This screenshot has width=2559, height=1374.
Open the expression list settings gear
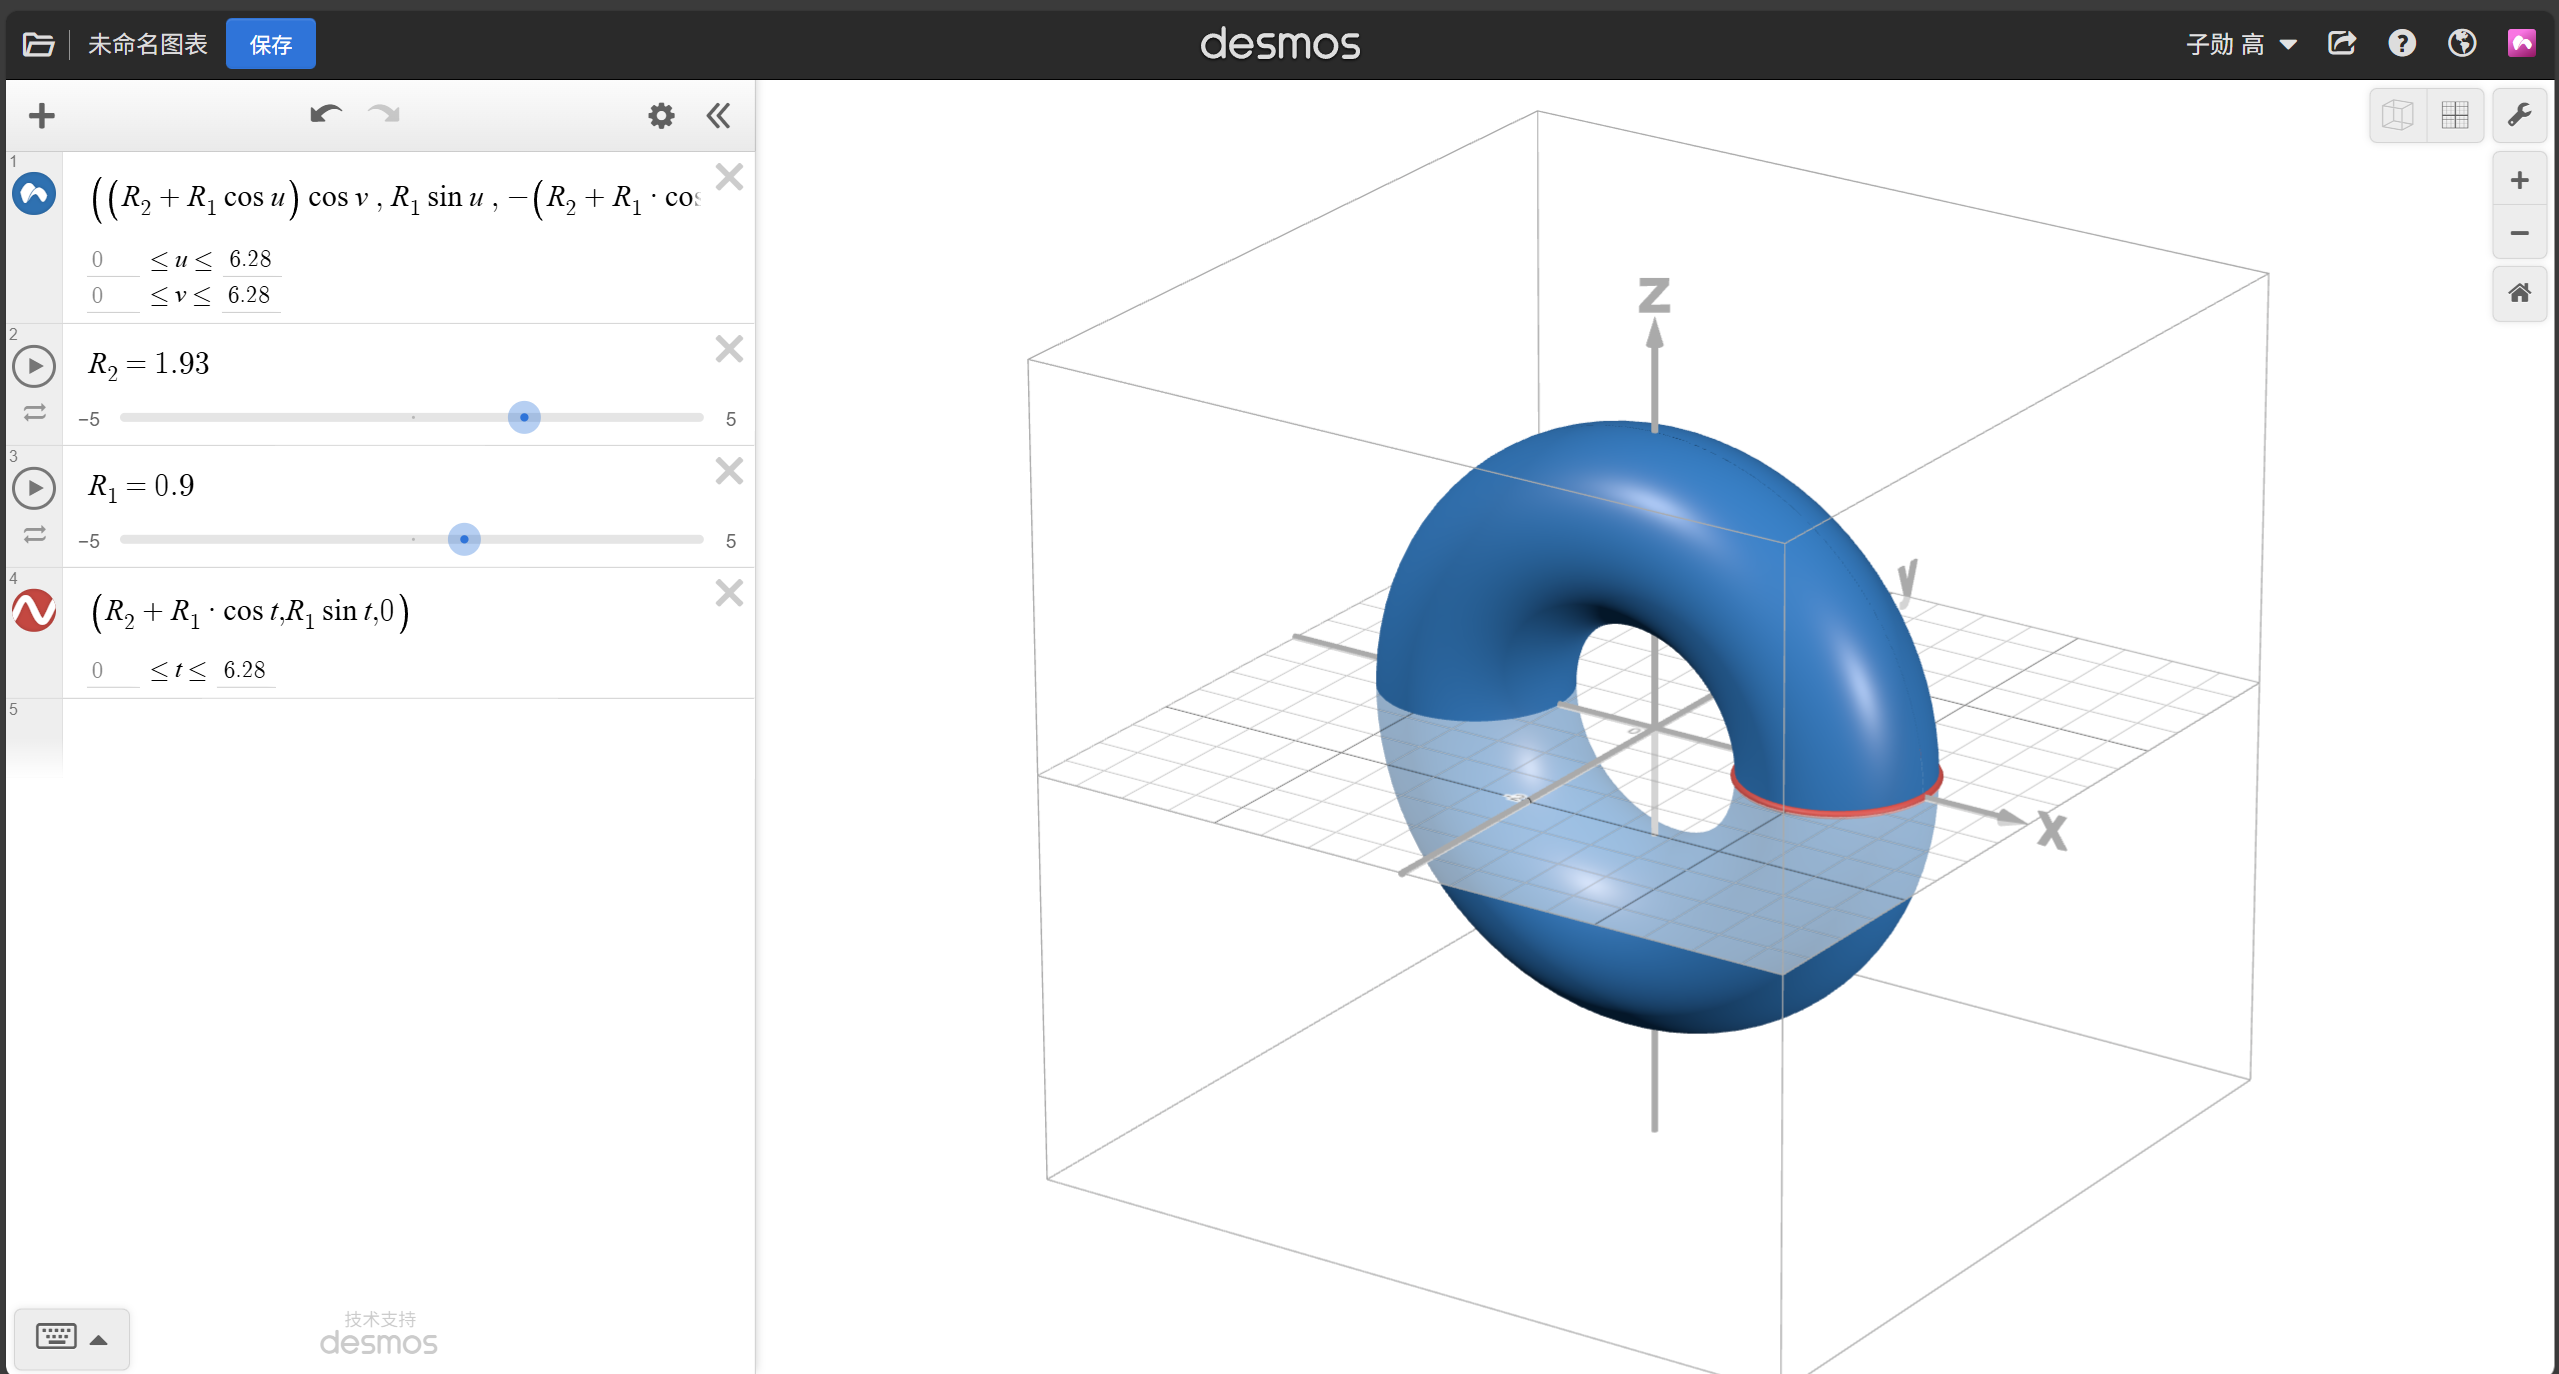661,116
